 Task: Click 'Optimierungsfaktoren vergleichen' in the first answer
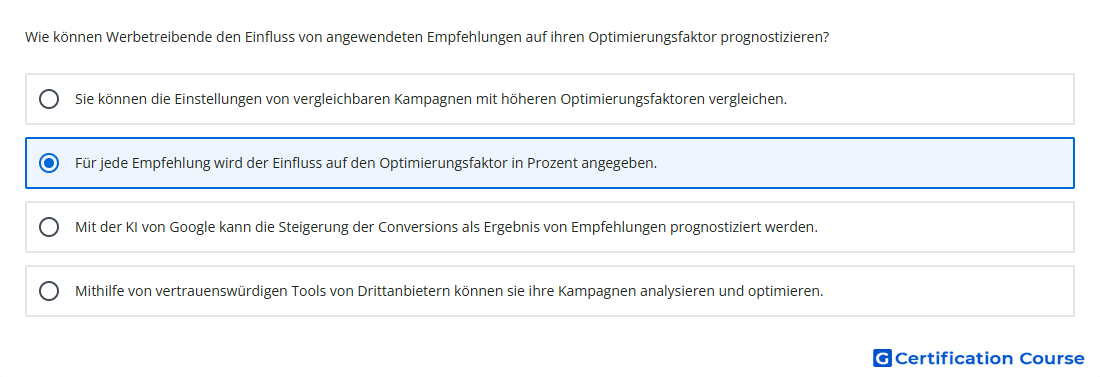[x=673, y=99]
